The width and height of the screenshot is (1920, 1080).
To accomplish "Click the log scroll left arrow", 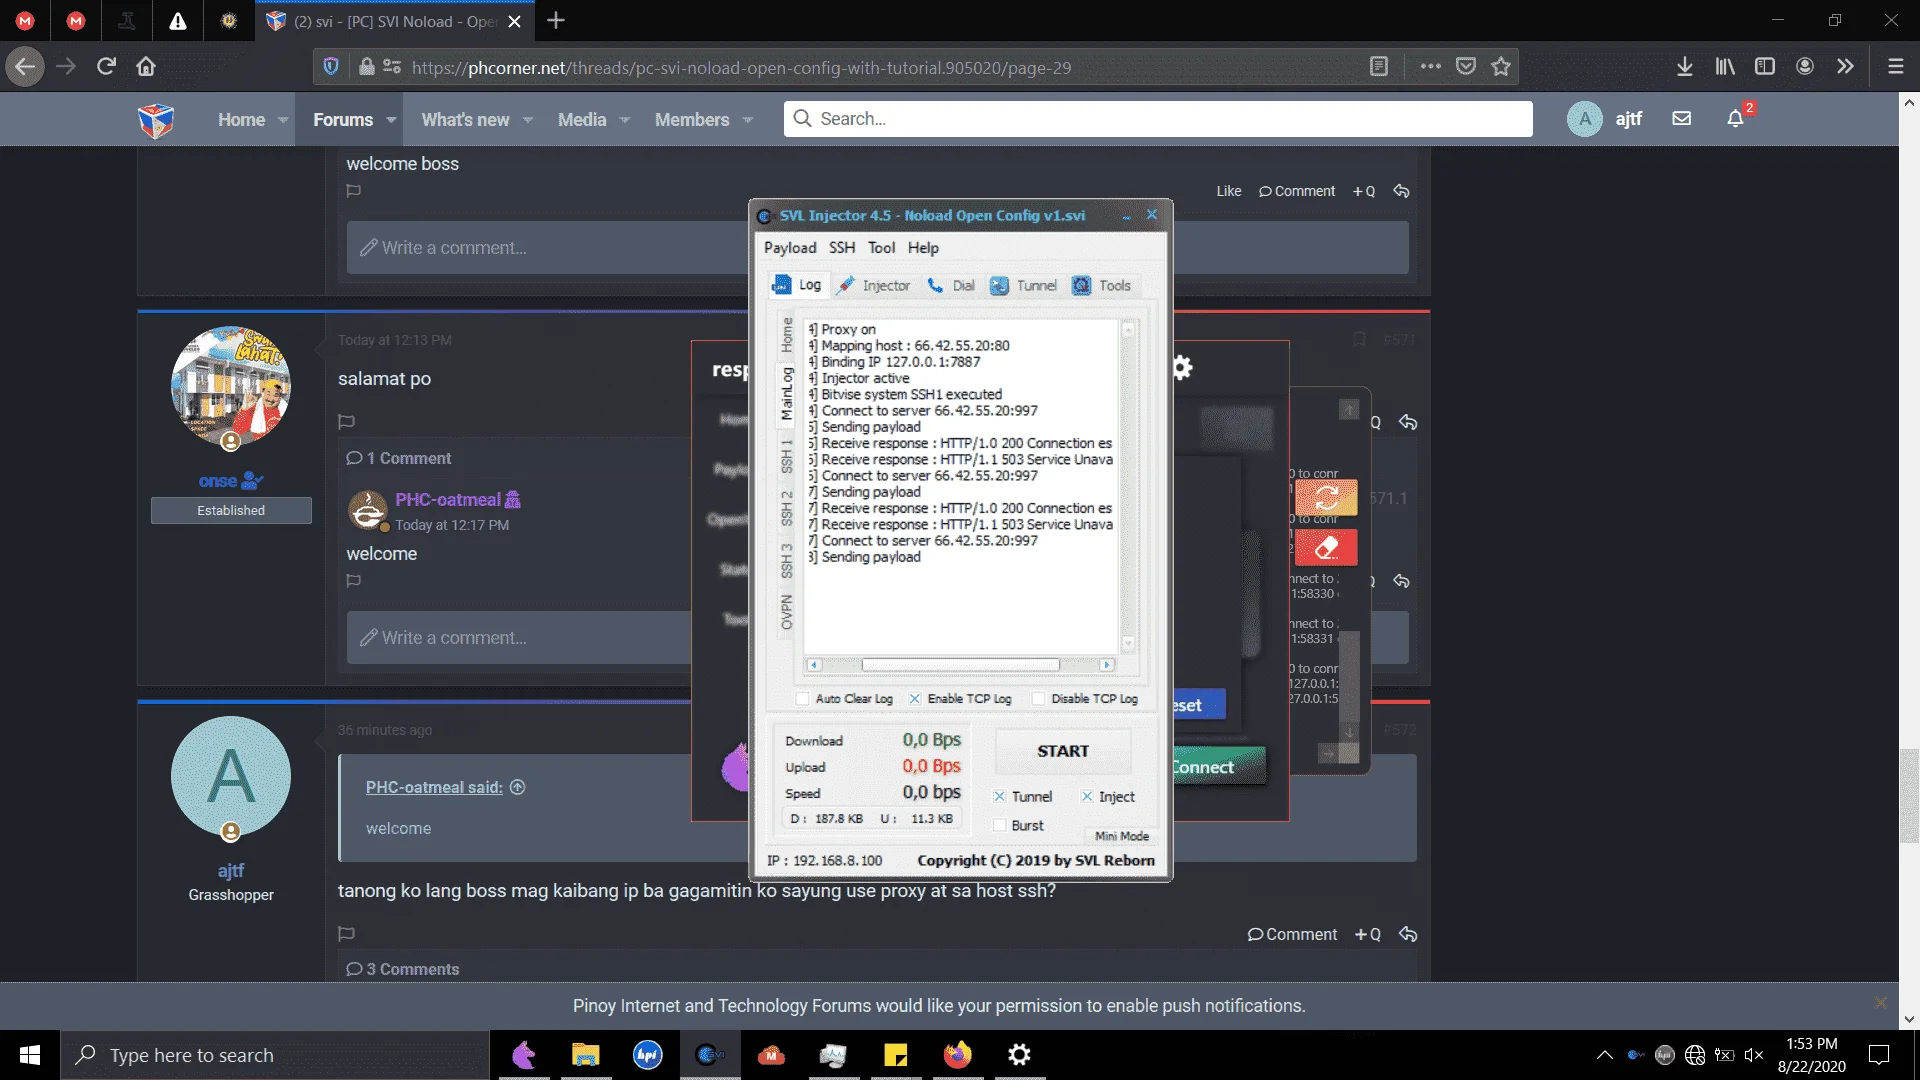I will (x=814, y=665).
